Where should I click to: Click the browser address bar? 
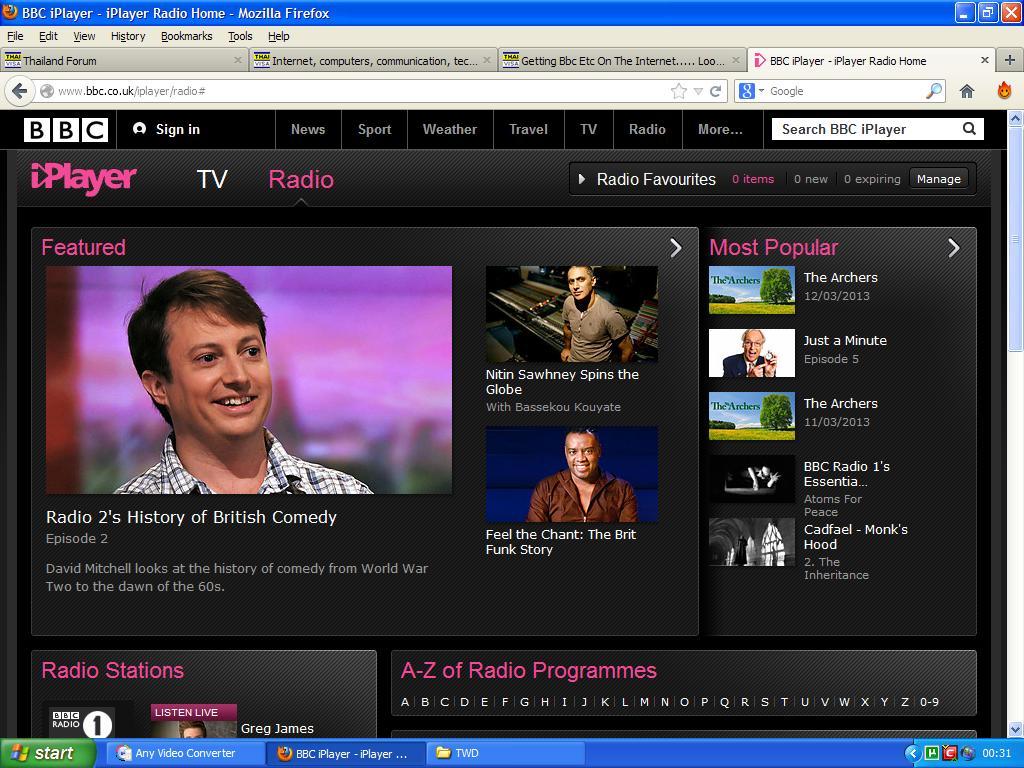[359, 91]
